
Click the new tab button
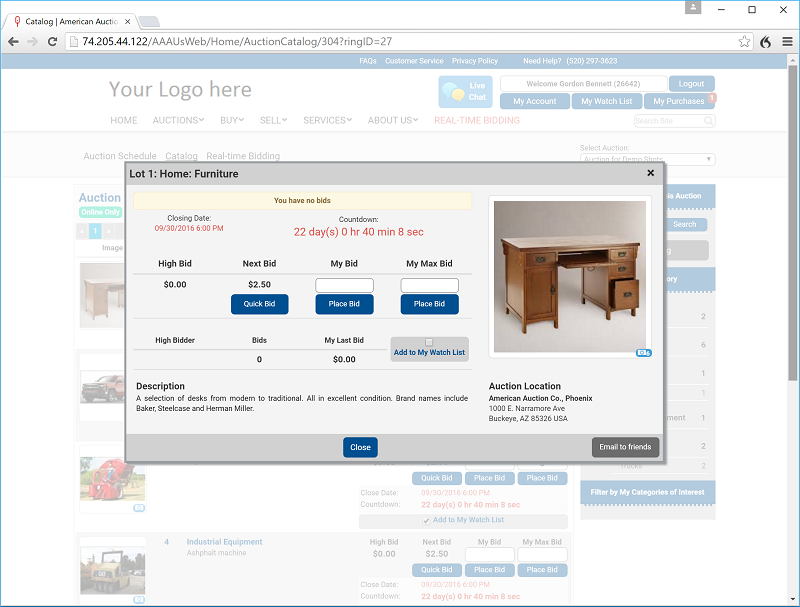(x=149, y=21)
